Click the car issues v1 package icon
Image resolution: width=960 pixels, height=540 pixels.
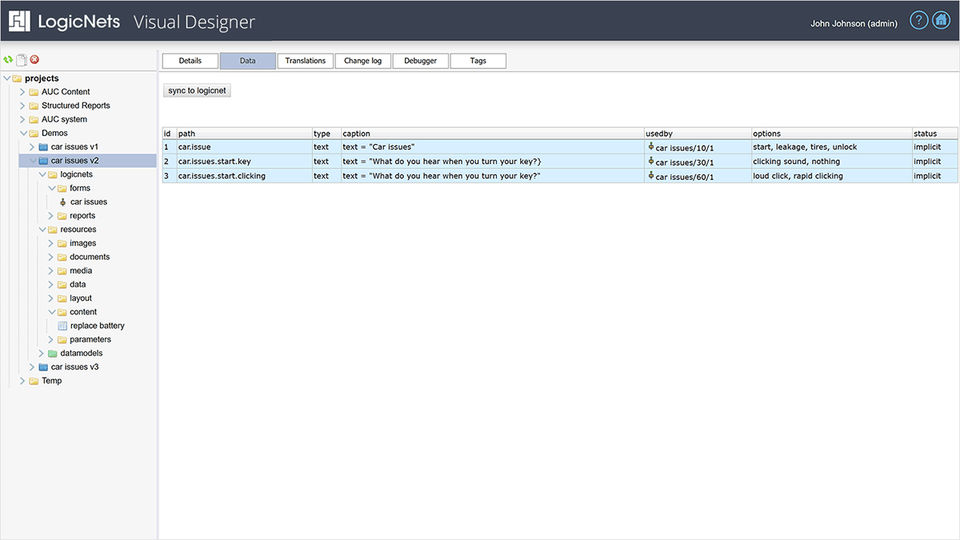tap(43, 147)
